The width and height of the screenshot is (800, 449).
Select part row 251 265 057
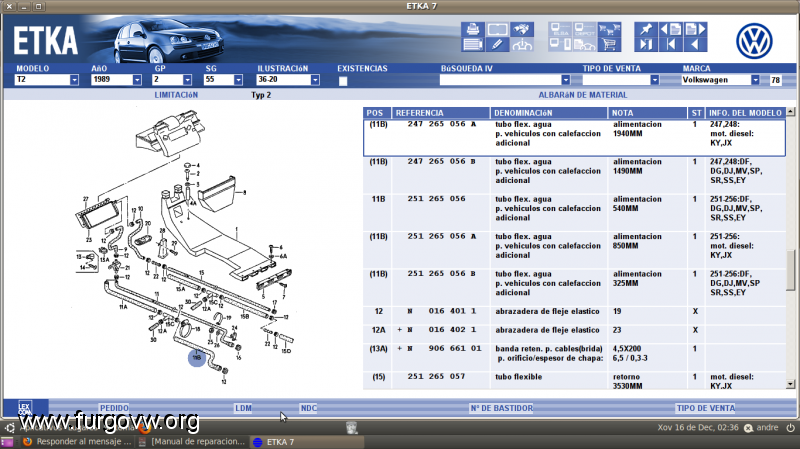coord(574,381)
